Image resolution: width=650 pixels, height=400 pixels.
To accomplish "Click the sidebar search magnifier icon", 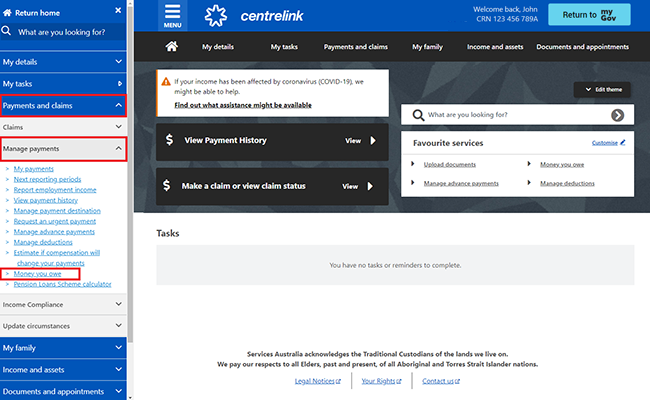I will tap(6, 31).
